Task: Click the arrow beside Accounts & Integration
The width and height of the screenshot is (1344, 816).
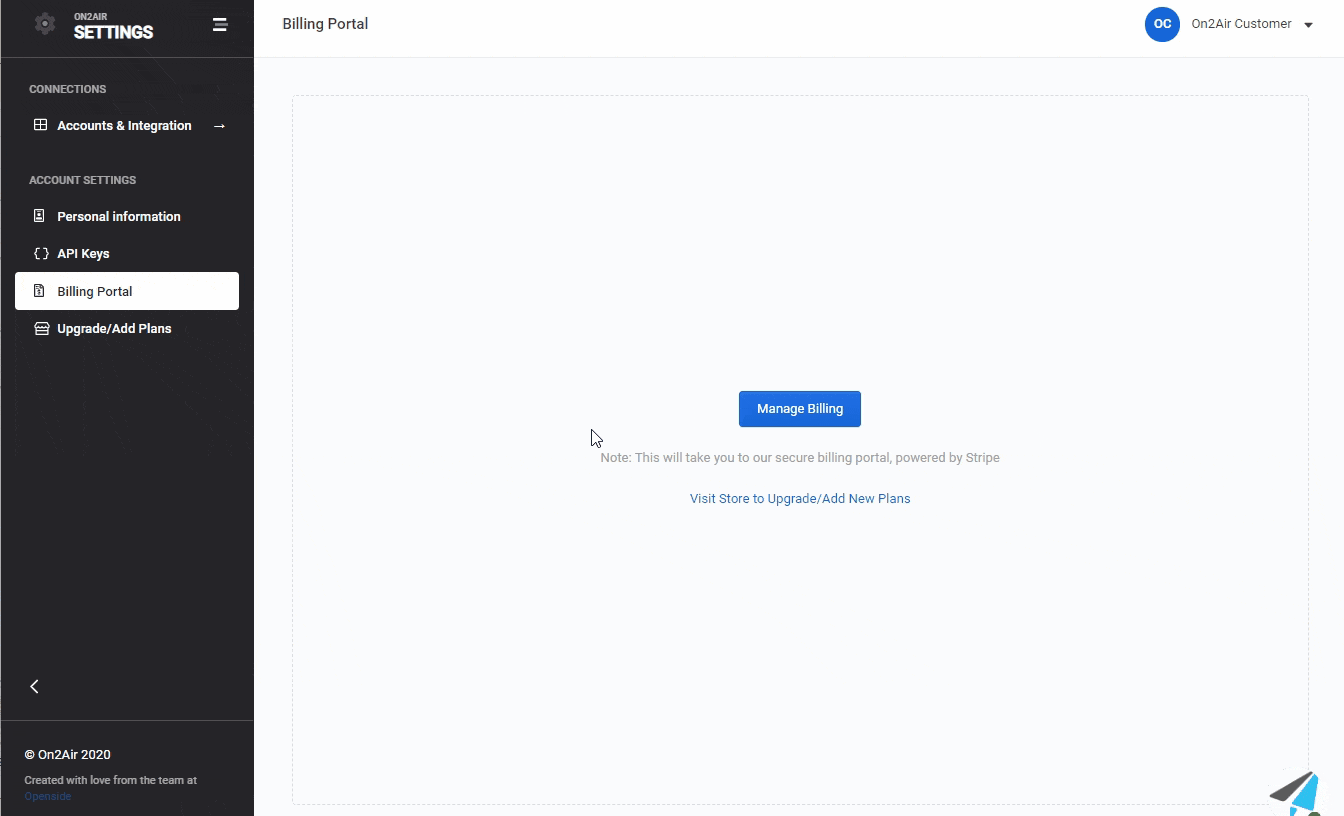Action: (219, 126)
